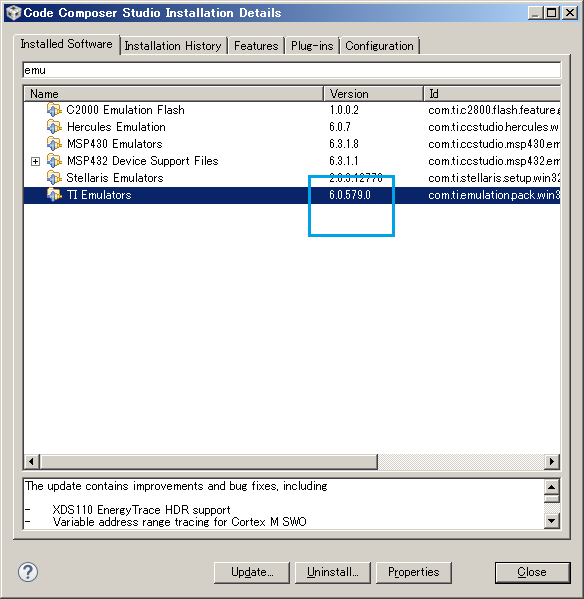Viewport: 584px width, 599px height.
Task: Close window with title bar X
Action: click(569, 13)
